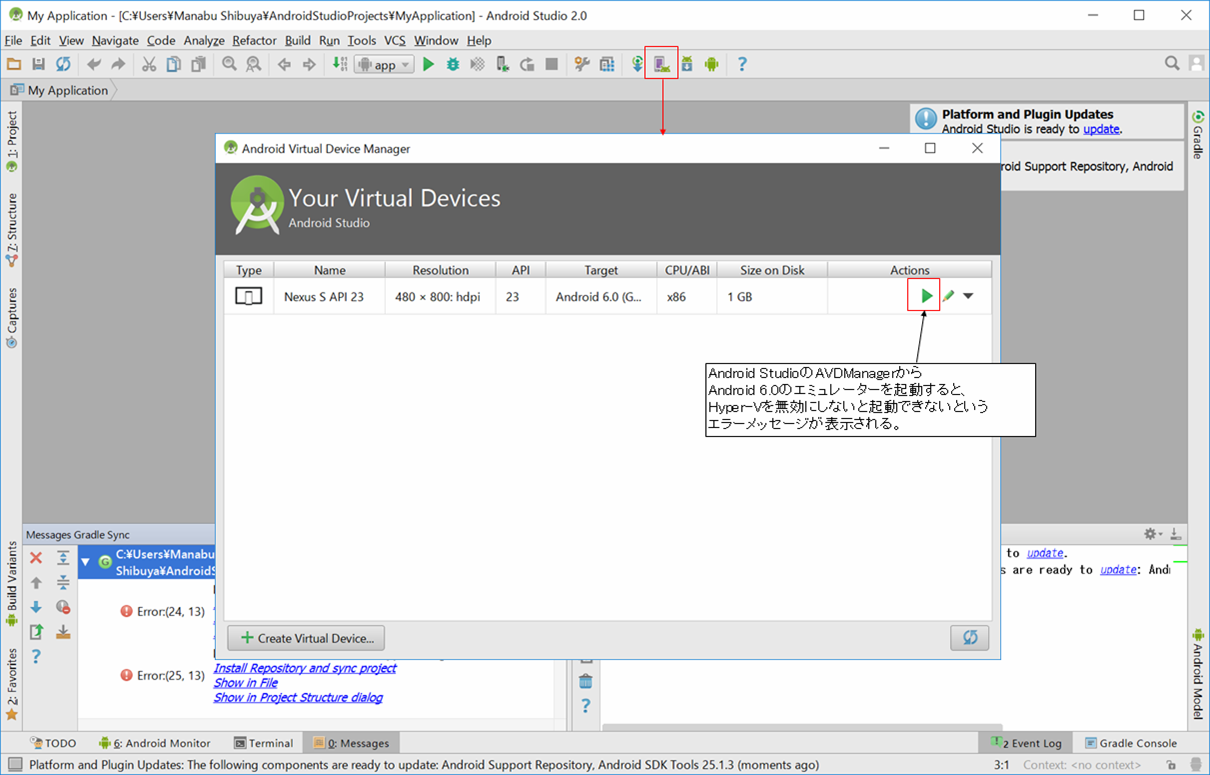Open the 6: Android Monitor tab
The height and width of the screenshot is (775, 1210).
[x=155, y=743]
